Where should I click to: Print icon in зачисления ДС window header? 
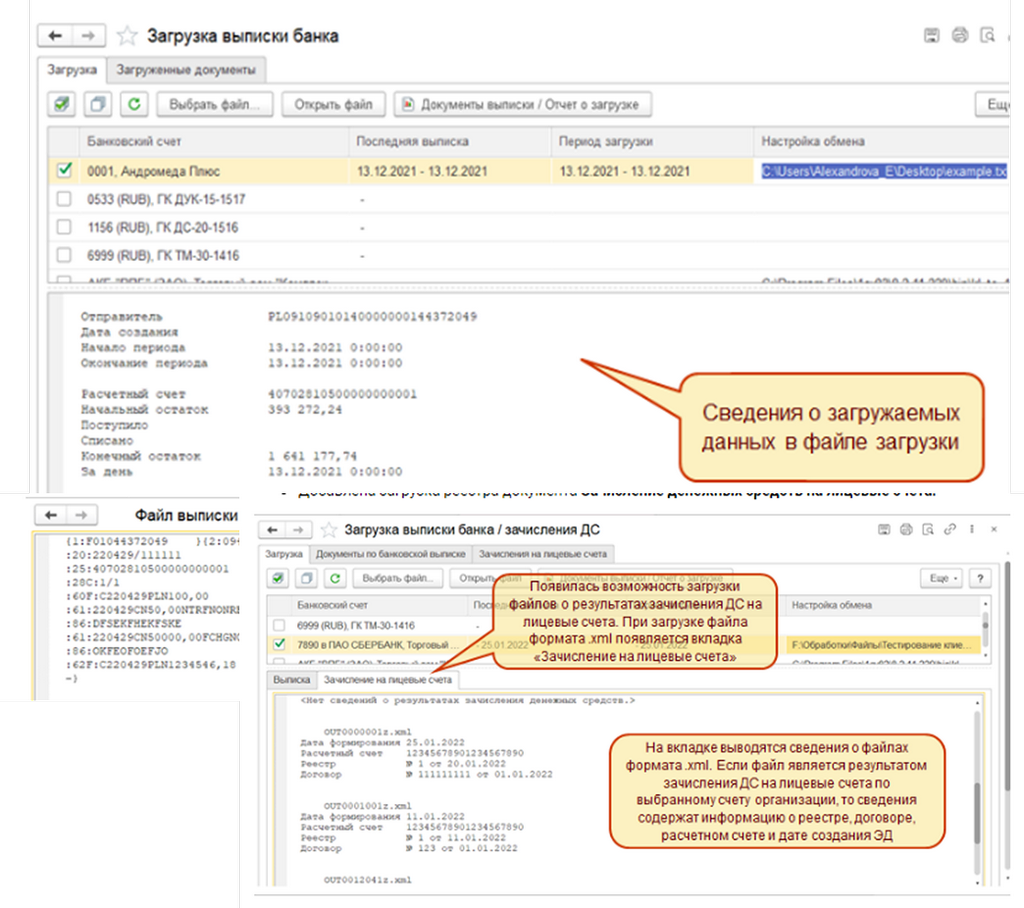click(x=906, y=530)
